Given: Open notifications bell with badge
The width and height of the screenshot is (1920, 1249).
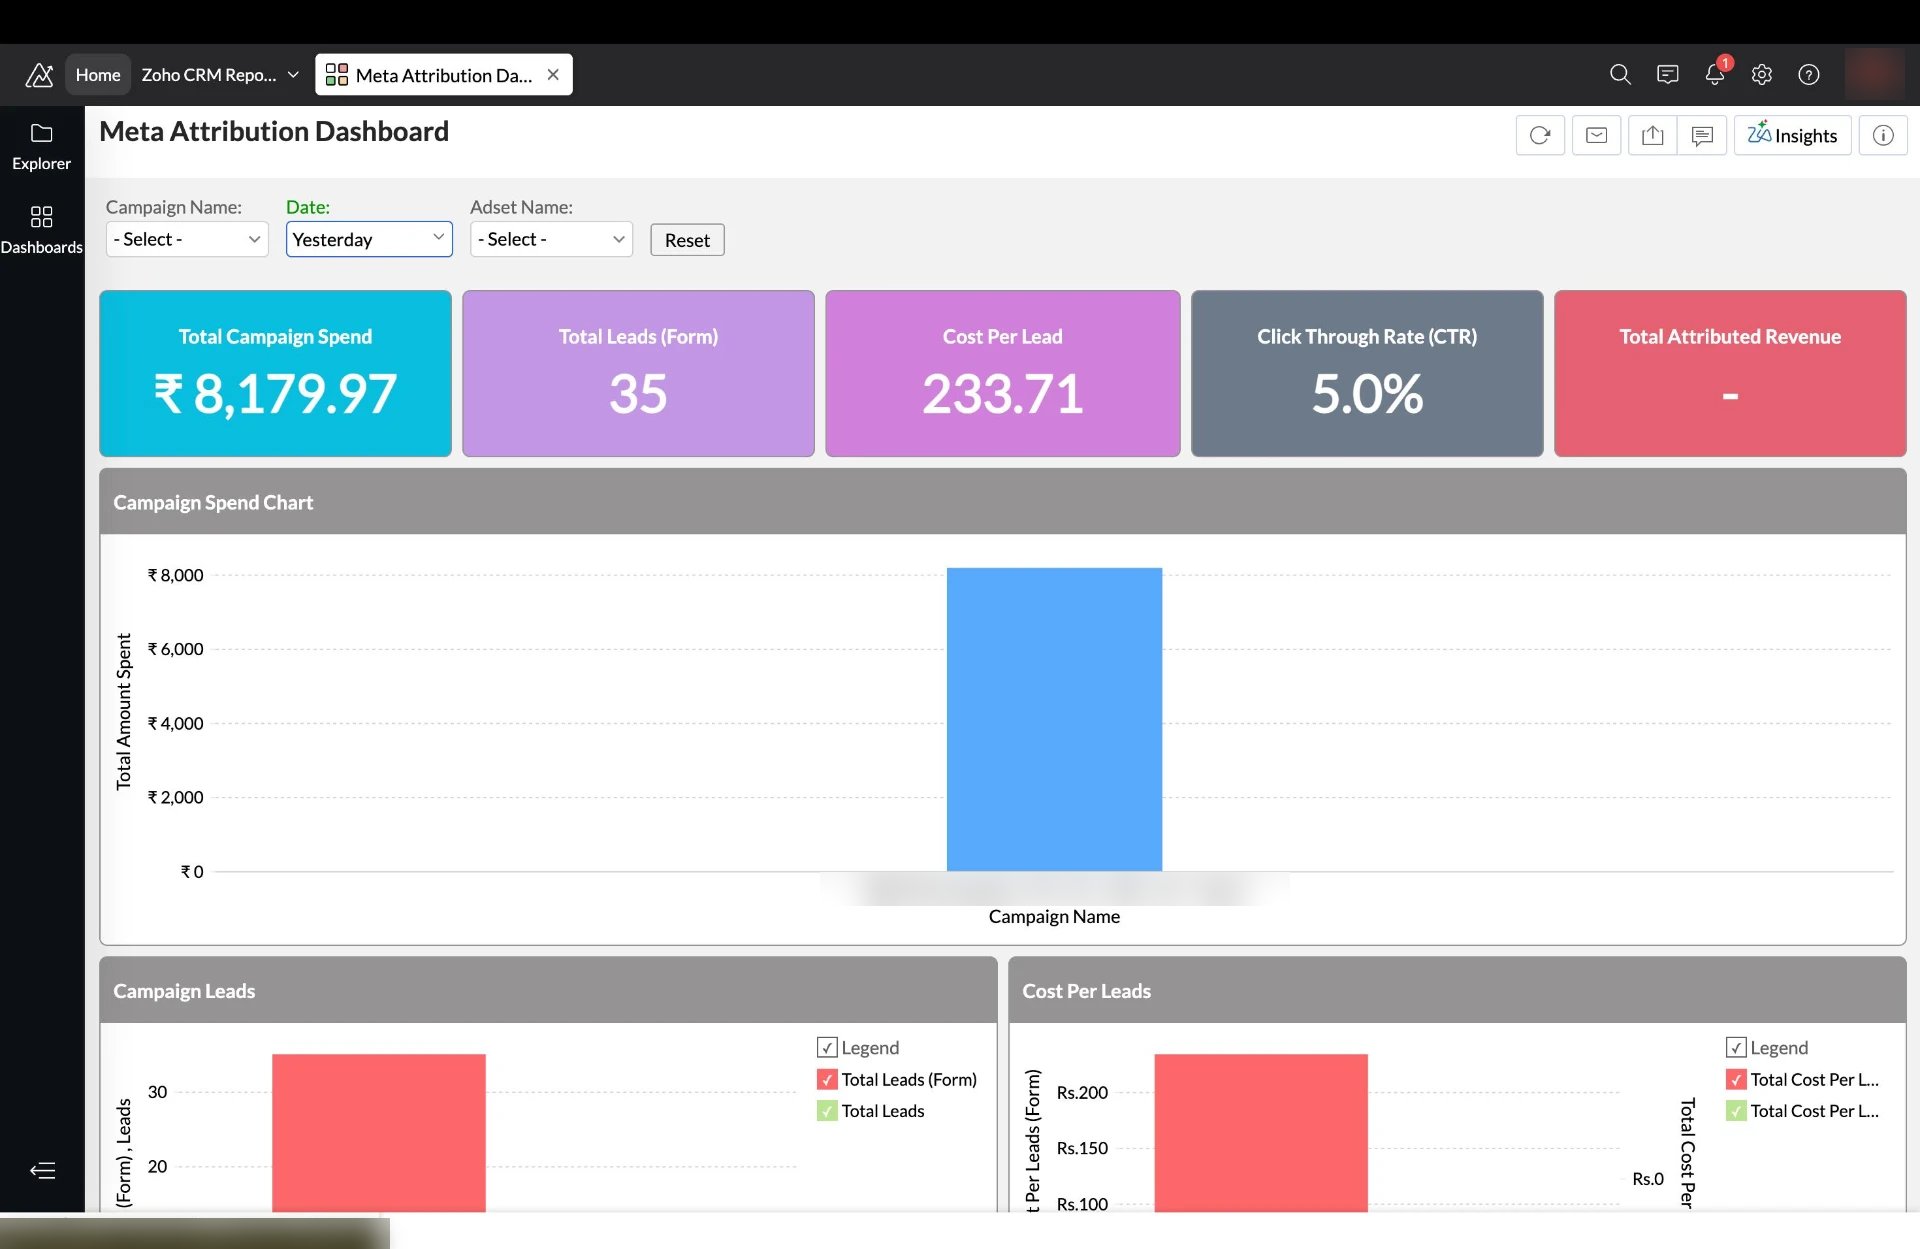Looking at the screenshot, I should tap(1715, 74).
